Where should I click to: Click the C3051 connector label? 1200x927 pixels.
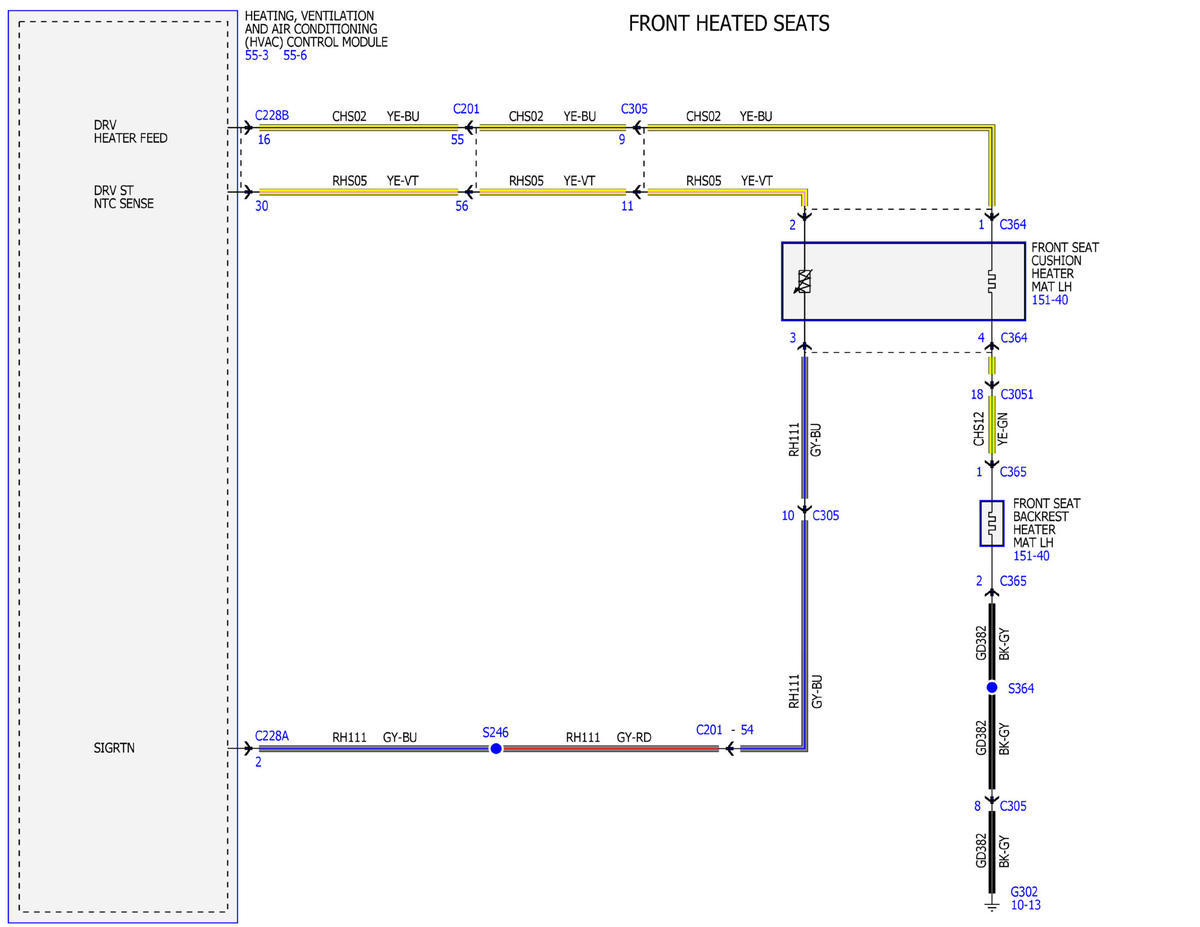point(1017,395)
